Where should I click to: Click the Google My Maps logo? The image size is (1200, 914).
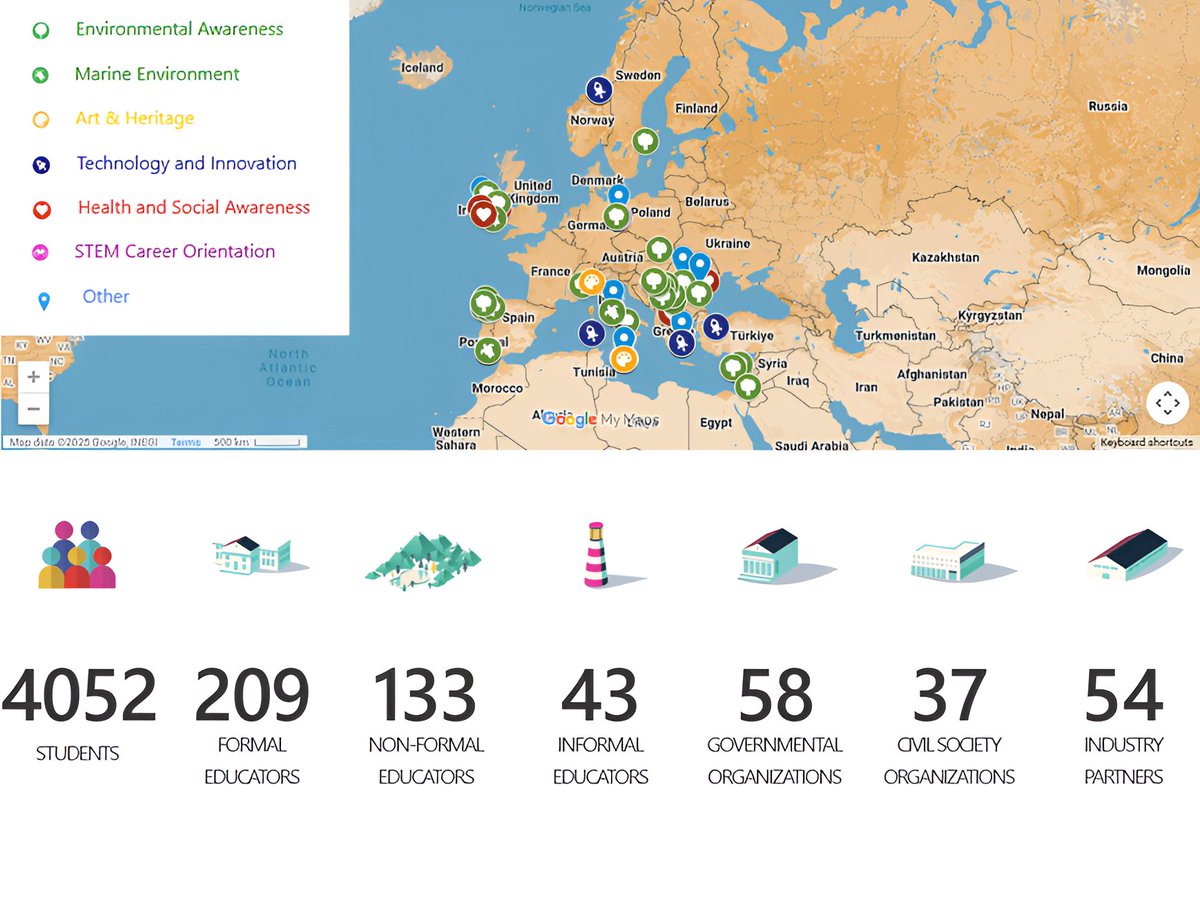(600, 420)
